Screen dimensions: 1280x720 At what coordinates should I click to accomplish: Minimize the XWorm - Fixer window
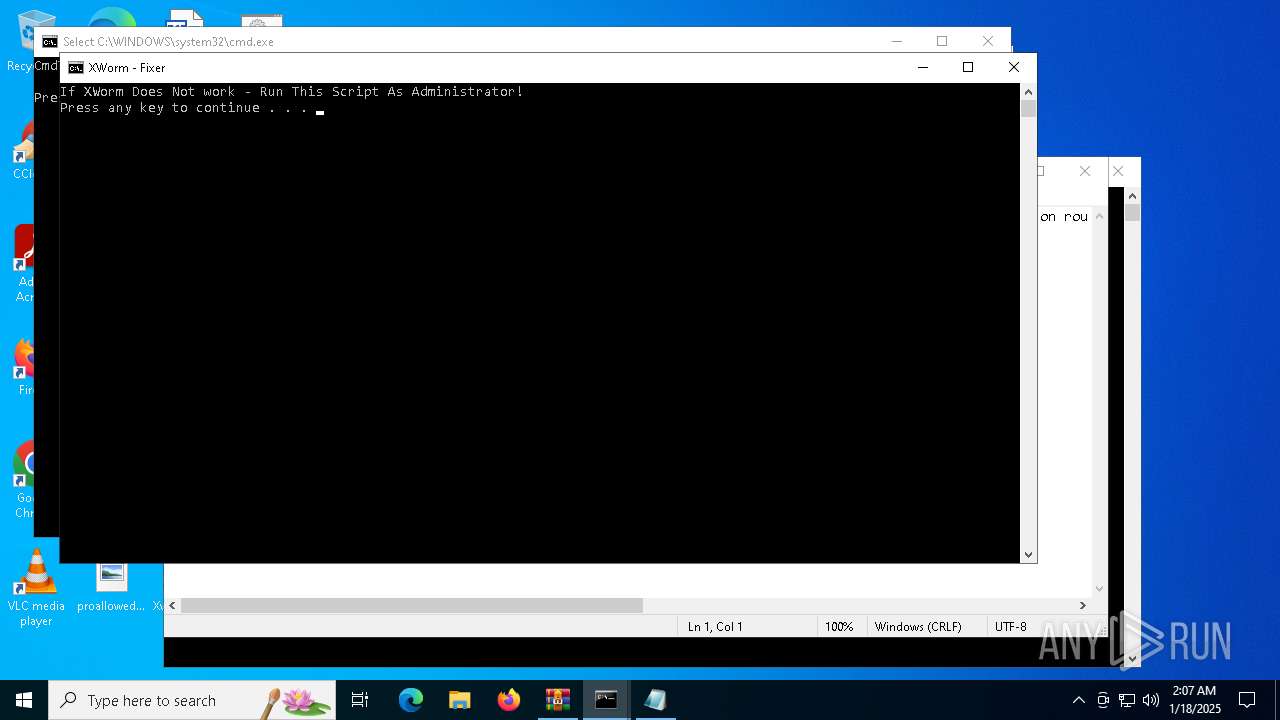[922, 67]
